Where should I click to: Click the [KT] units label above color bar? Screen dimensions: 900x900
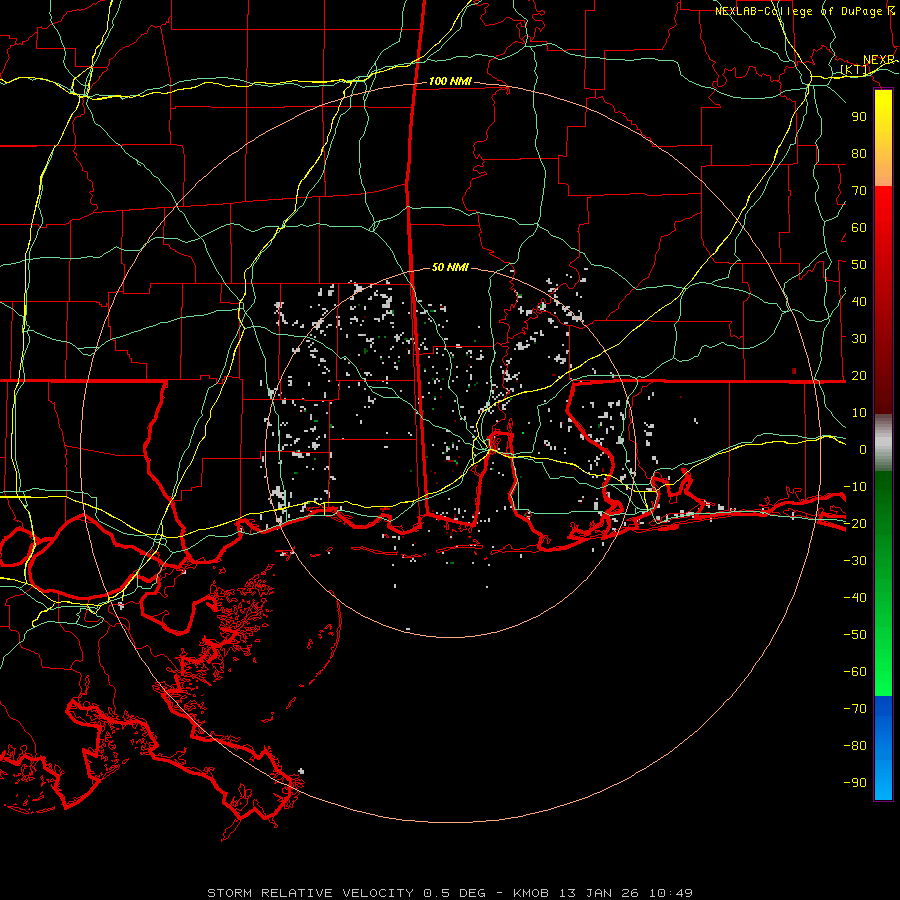point(855,71)
